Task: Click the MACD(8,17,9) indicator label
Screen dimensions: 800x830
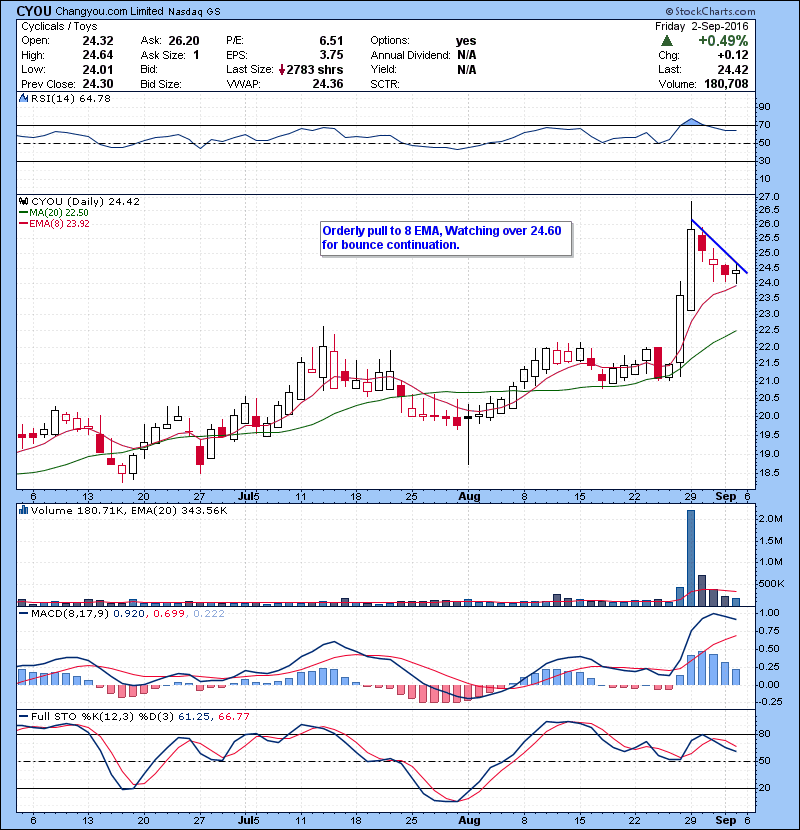Action: 70,614
